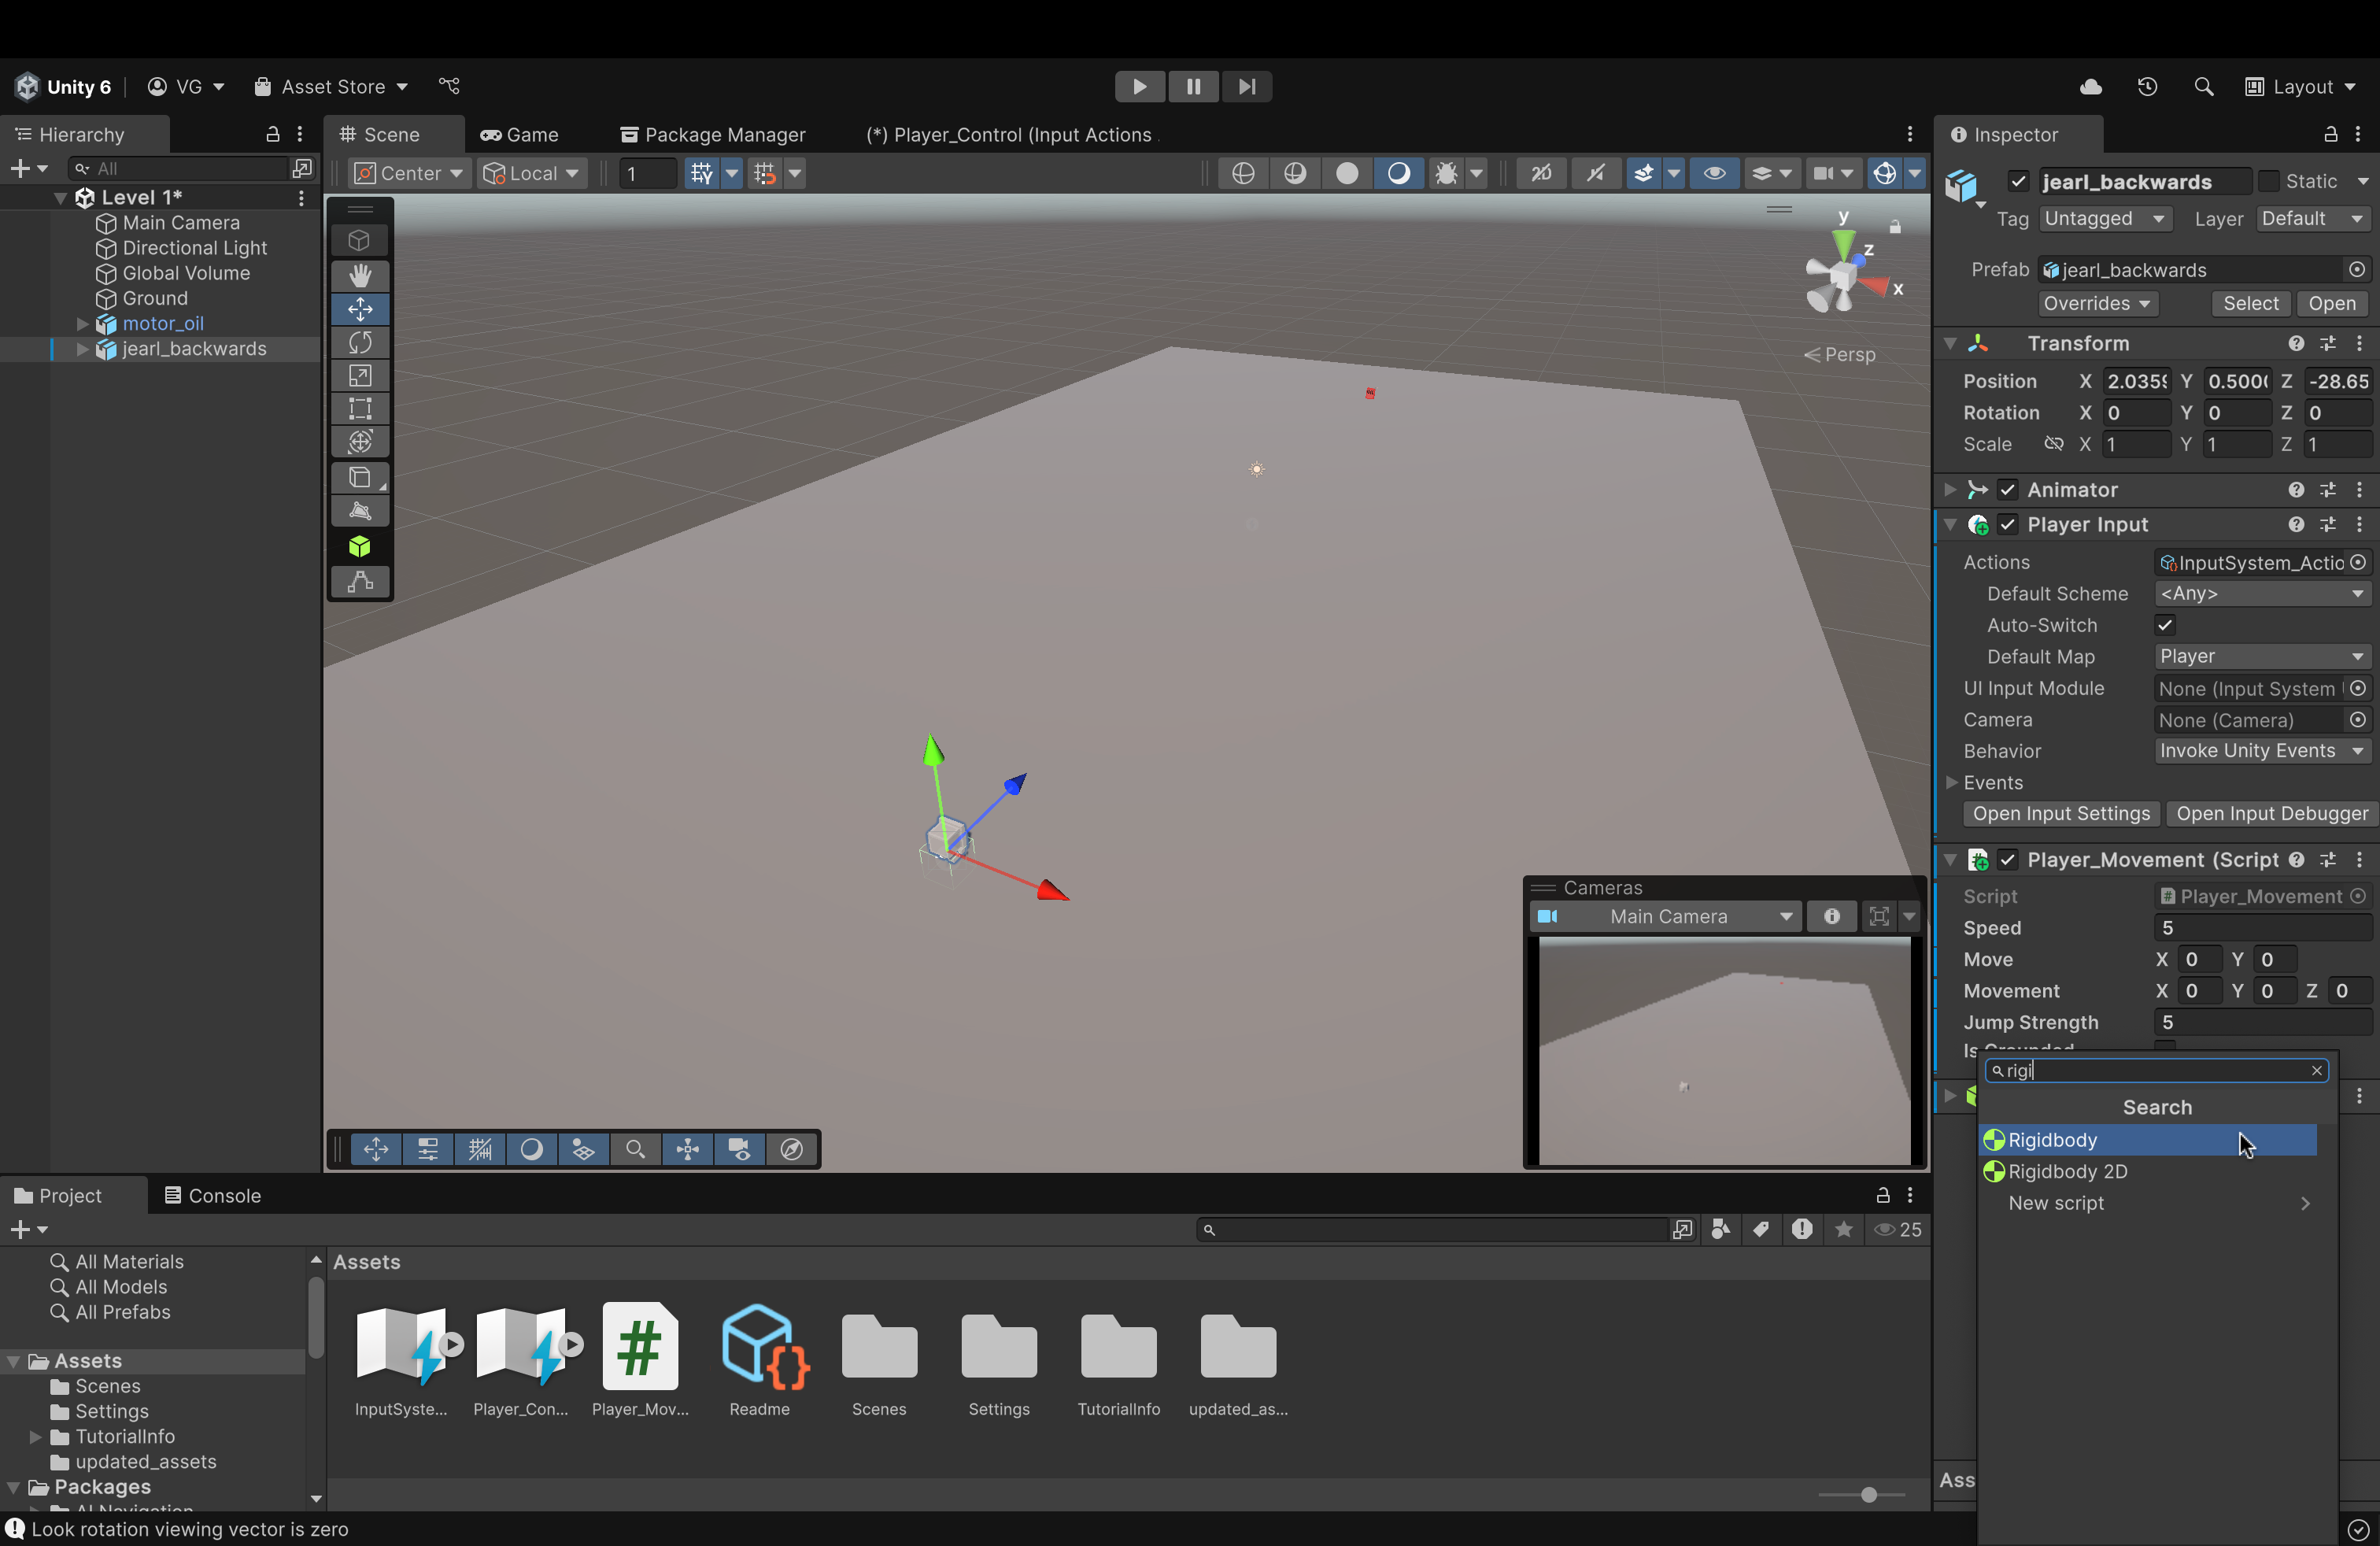Select the Rect transform tool
The image size is (2380, 1546).
[360, 409]
